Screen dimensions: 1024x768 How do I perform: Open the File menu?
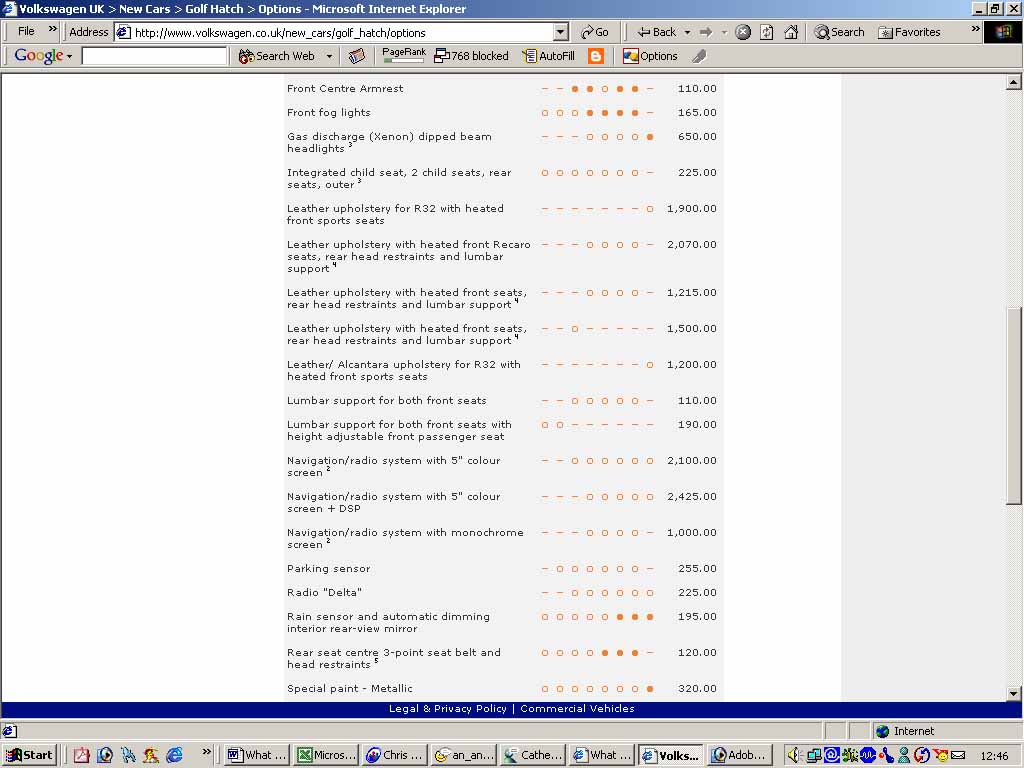[26, 31]
